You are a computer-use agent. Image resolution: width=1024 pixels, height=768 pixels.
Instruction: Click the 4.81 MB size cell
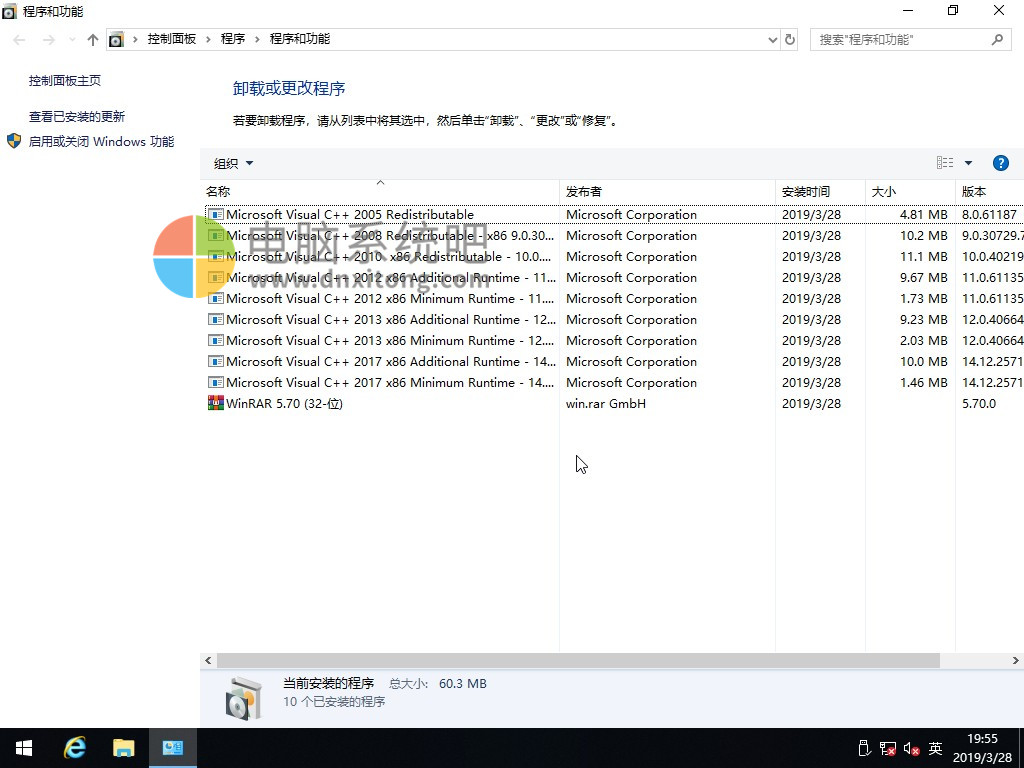(923, 214)
